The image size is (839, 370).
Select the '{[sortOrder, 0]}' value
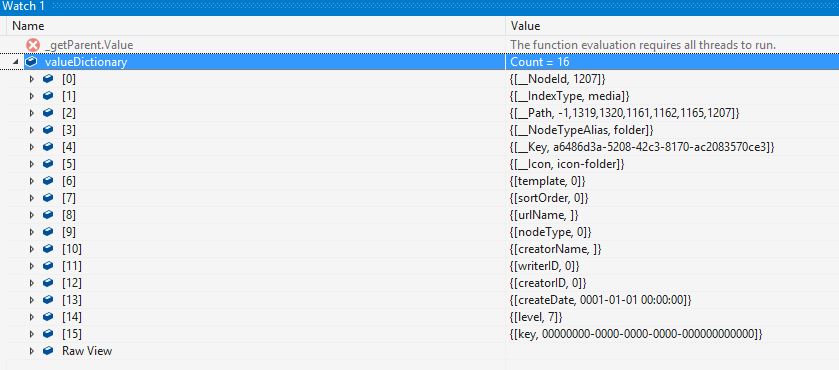[x=550, y=198]
